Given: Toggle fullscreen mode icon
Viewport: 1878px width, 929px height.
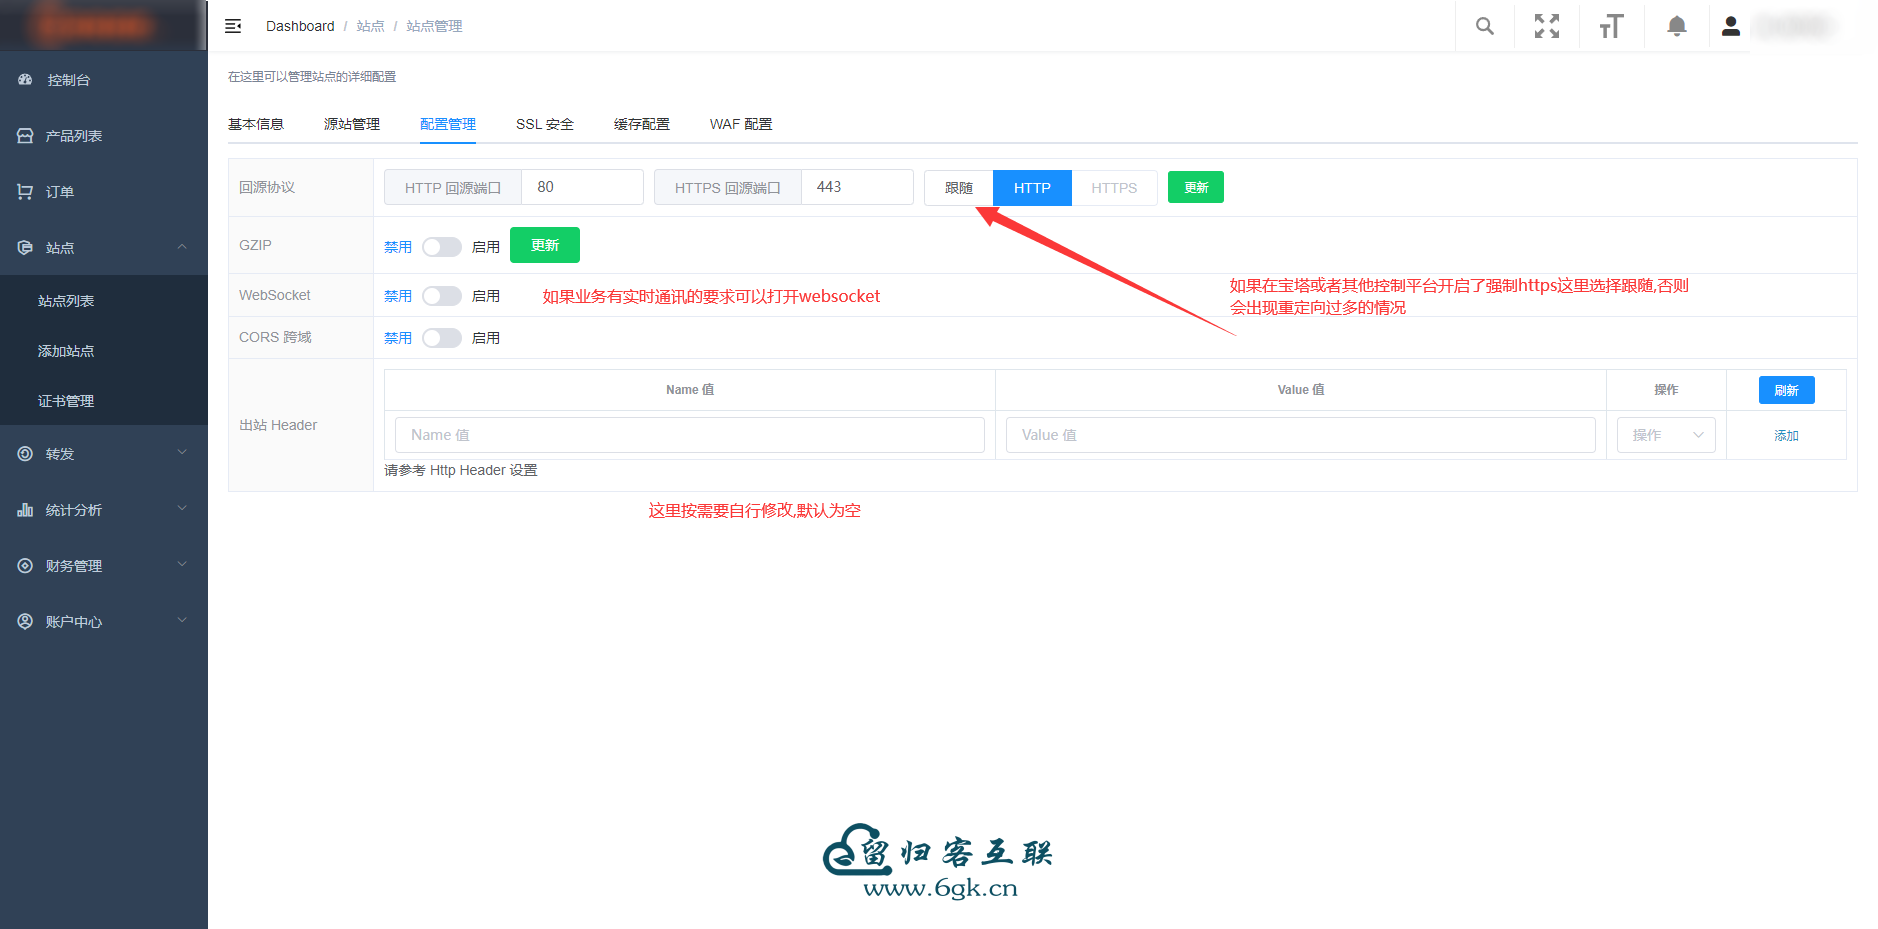Looking at the screenshot, I should 1547,27.
